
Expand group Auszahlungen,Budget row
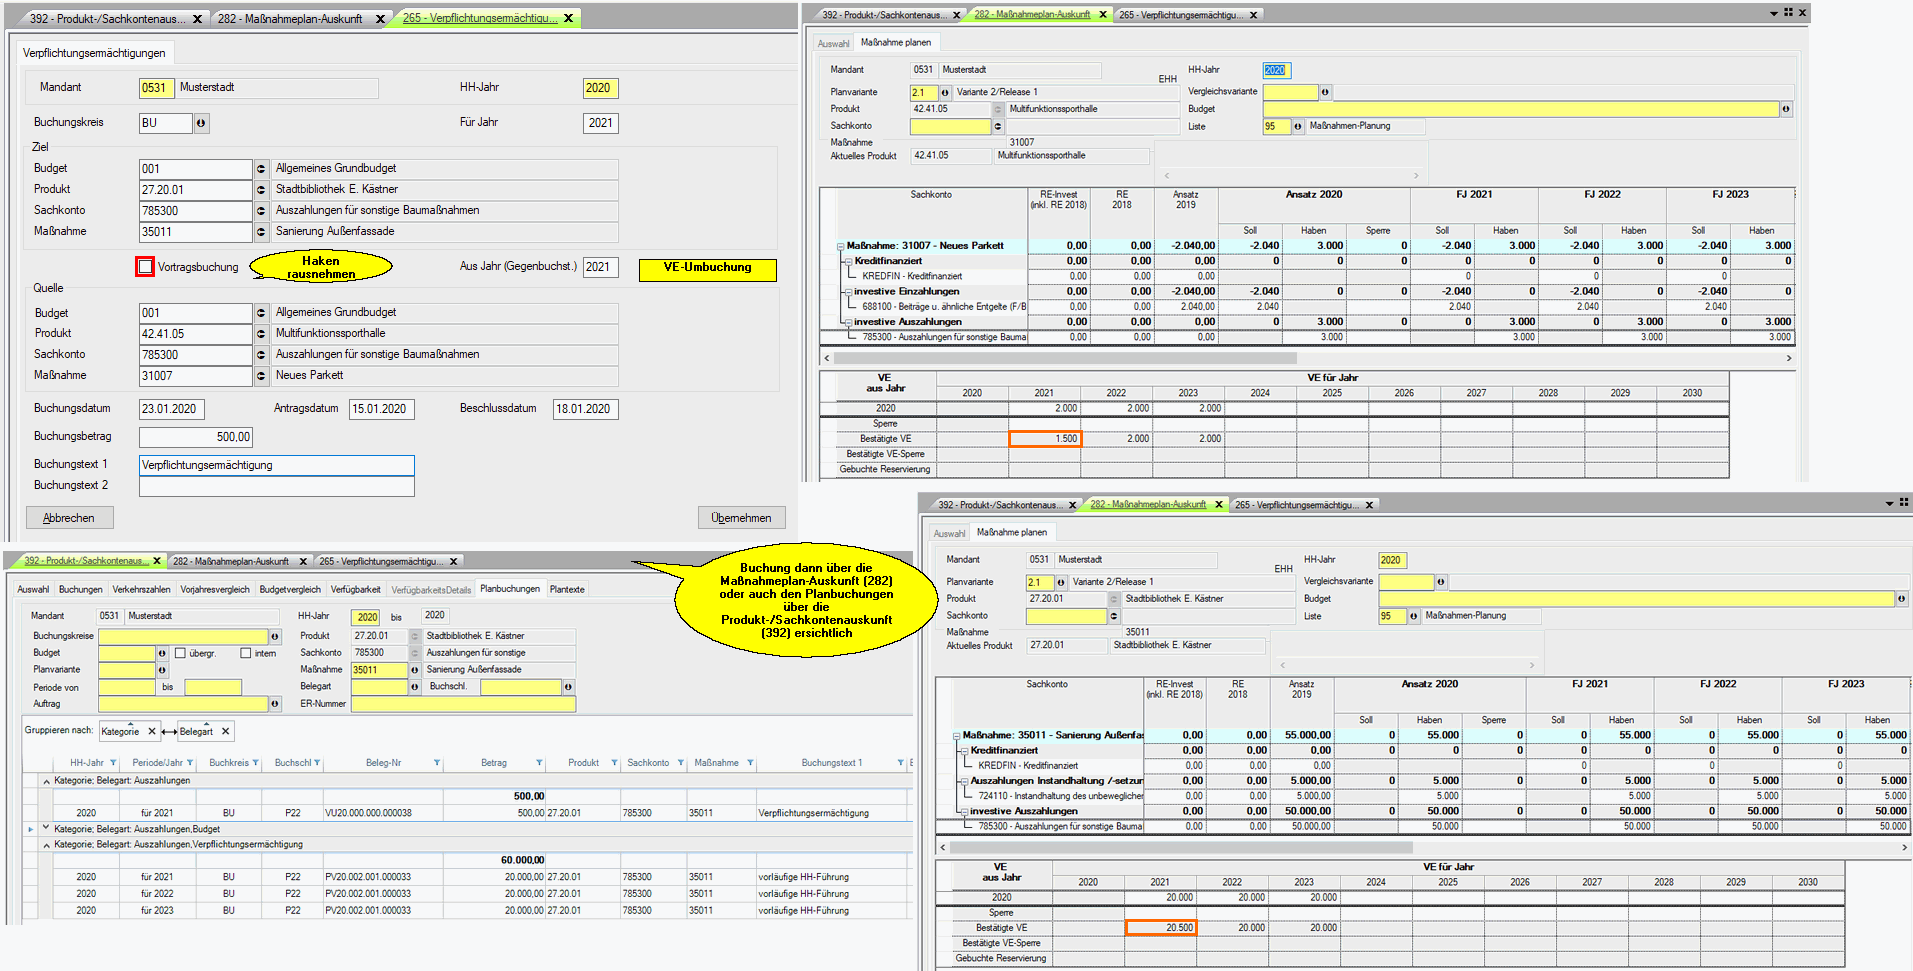click(46, 829)
